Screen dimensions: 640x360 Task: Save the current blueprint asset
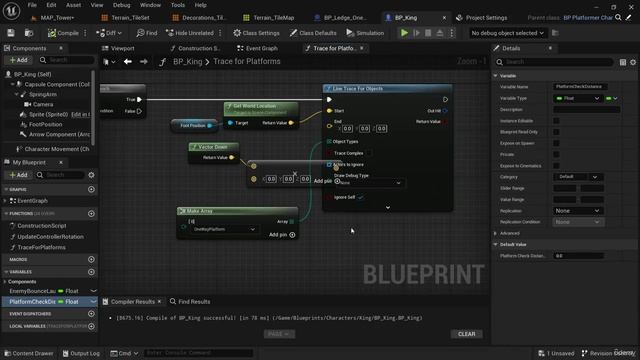(x=11, y=33)
